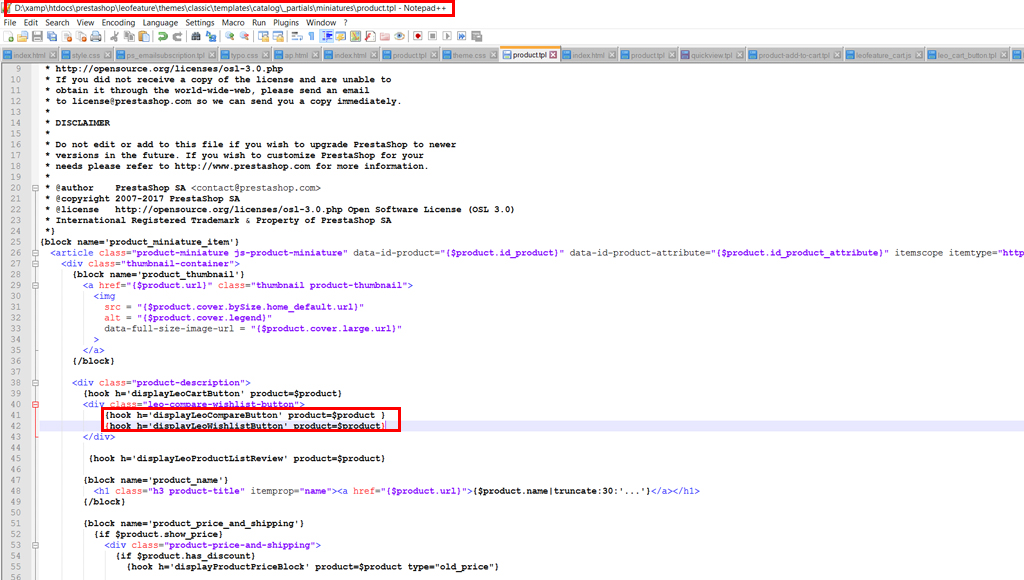
Task: Click the Print icon in toolbar
Action: [x=97, y=37]
